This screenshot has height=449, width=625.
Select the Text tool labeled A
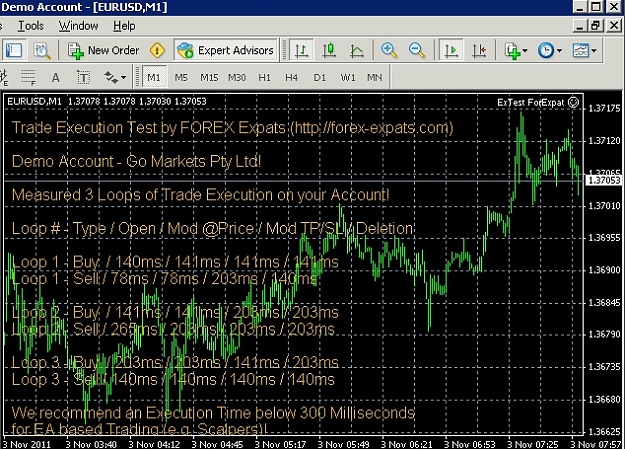tap(55, 77)
